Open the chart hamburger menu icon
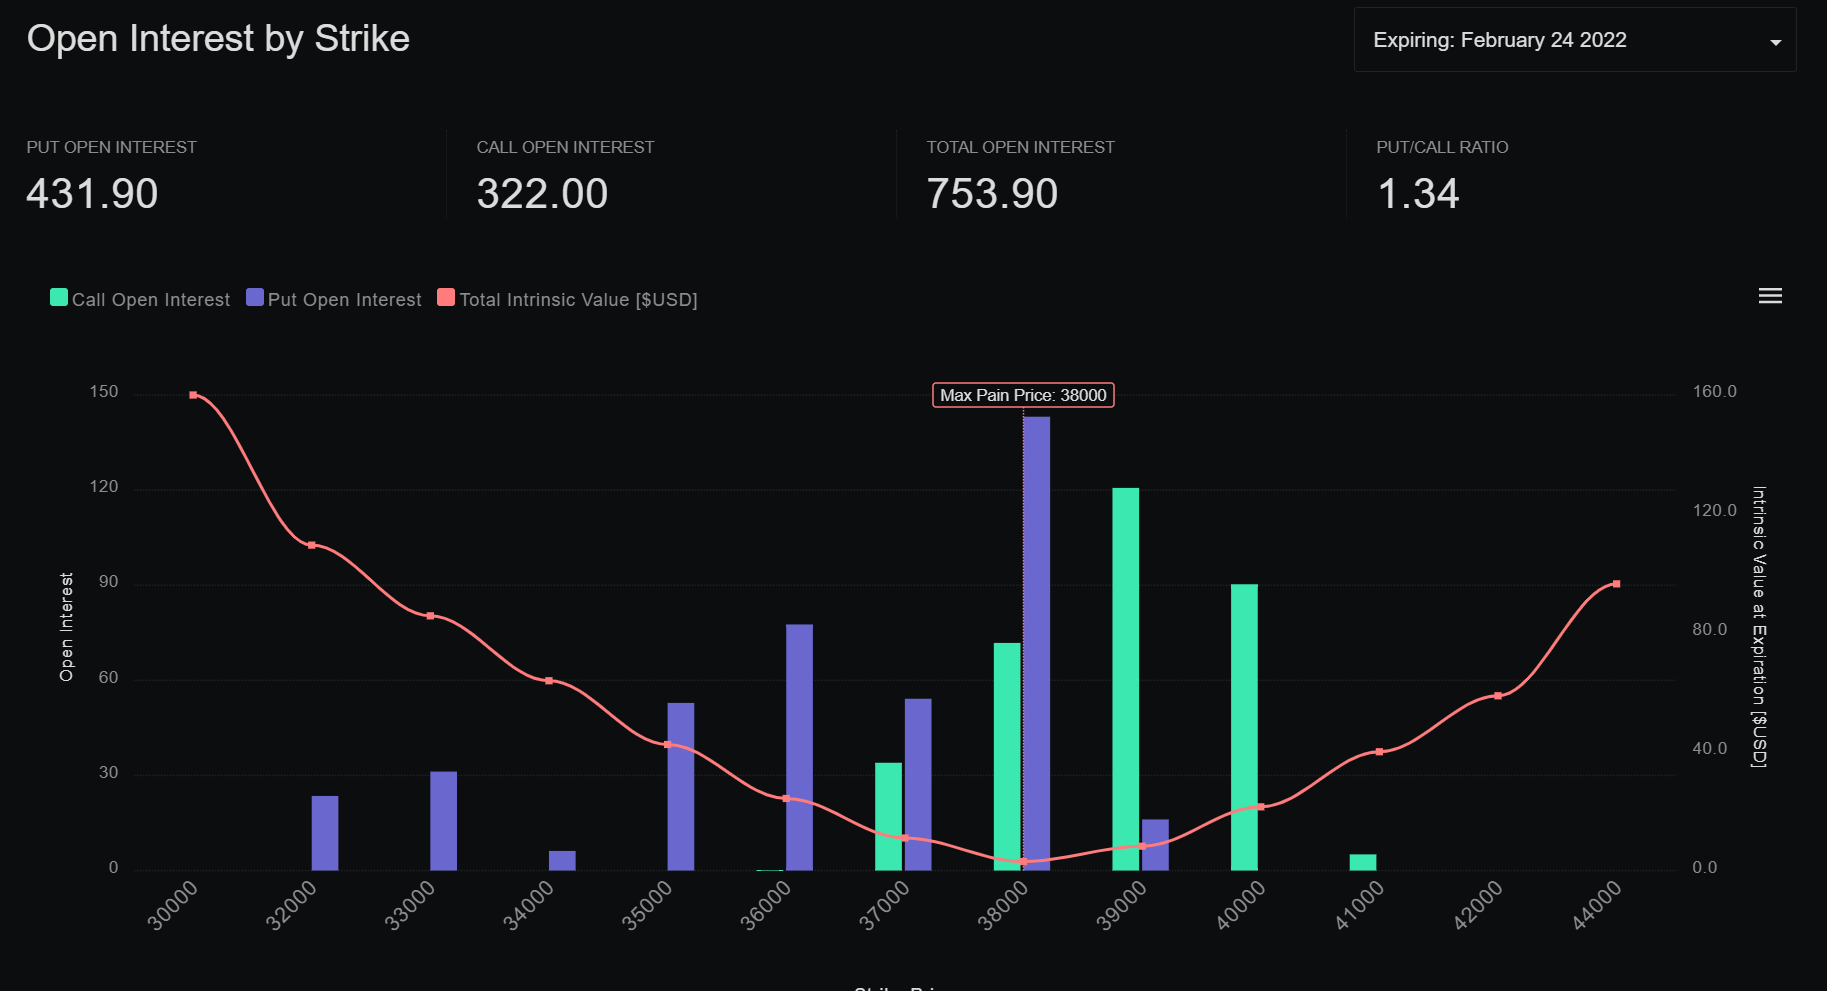This screenshot has height=991, width=1827. tap(1770, 296)
